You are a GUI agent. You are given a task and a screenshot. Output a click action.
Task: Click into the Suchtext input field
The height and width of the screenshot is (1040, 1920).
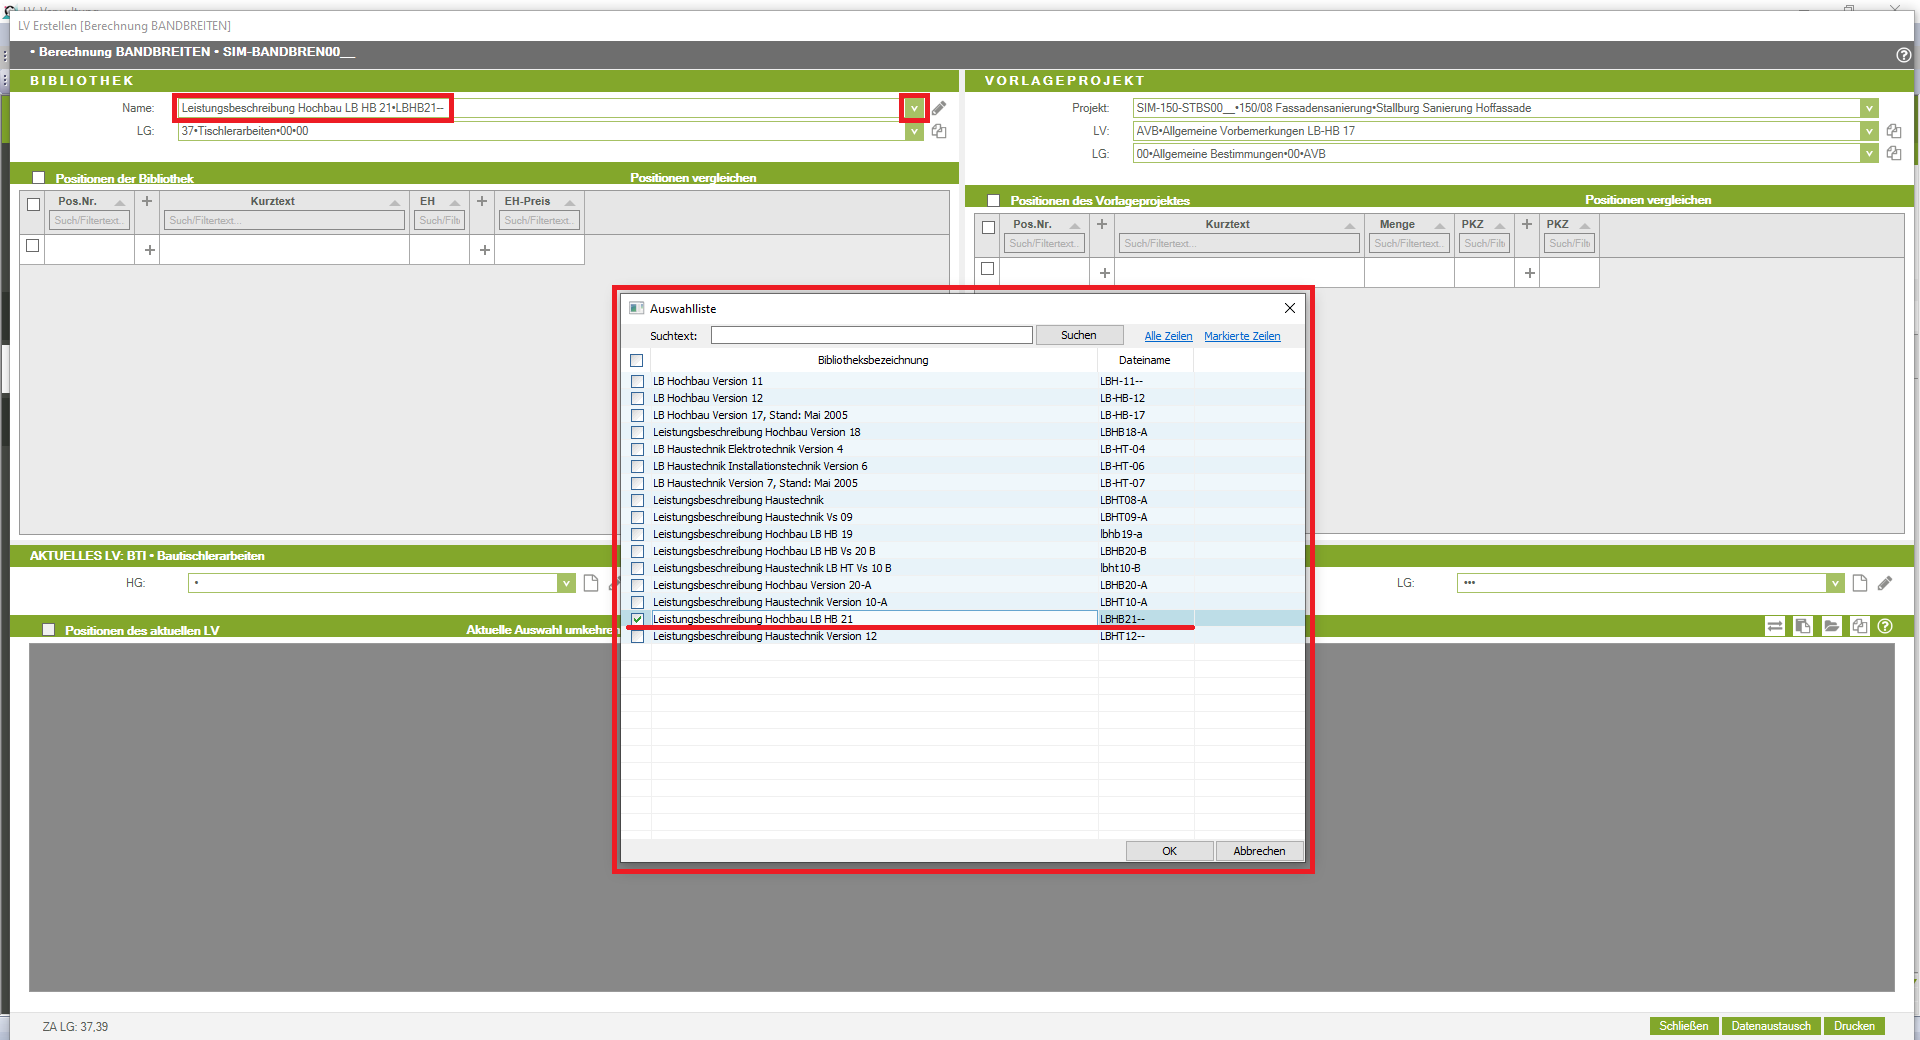[871, 335]
